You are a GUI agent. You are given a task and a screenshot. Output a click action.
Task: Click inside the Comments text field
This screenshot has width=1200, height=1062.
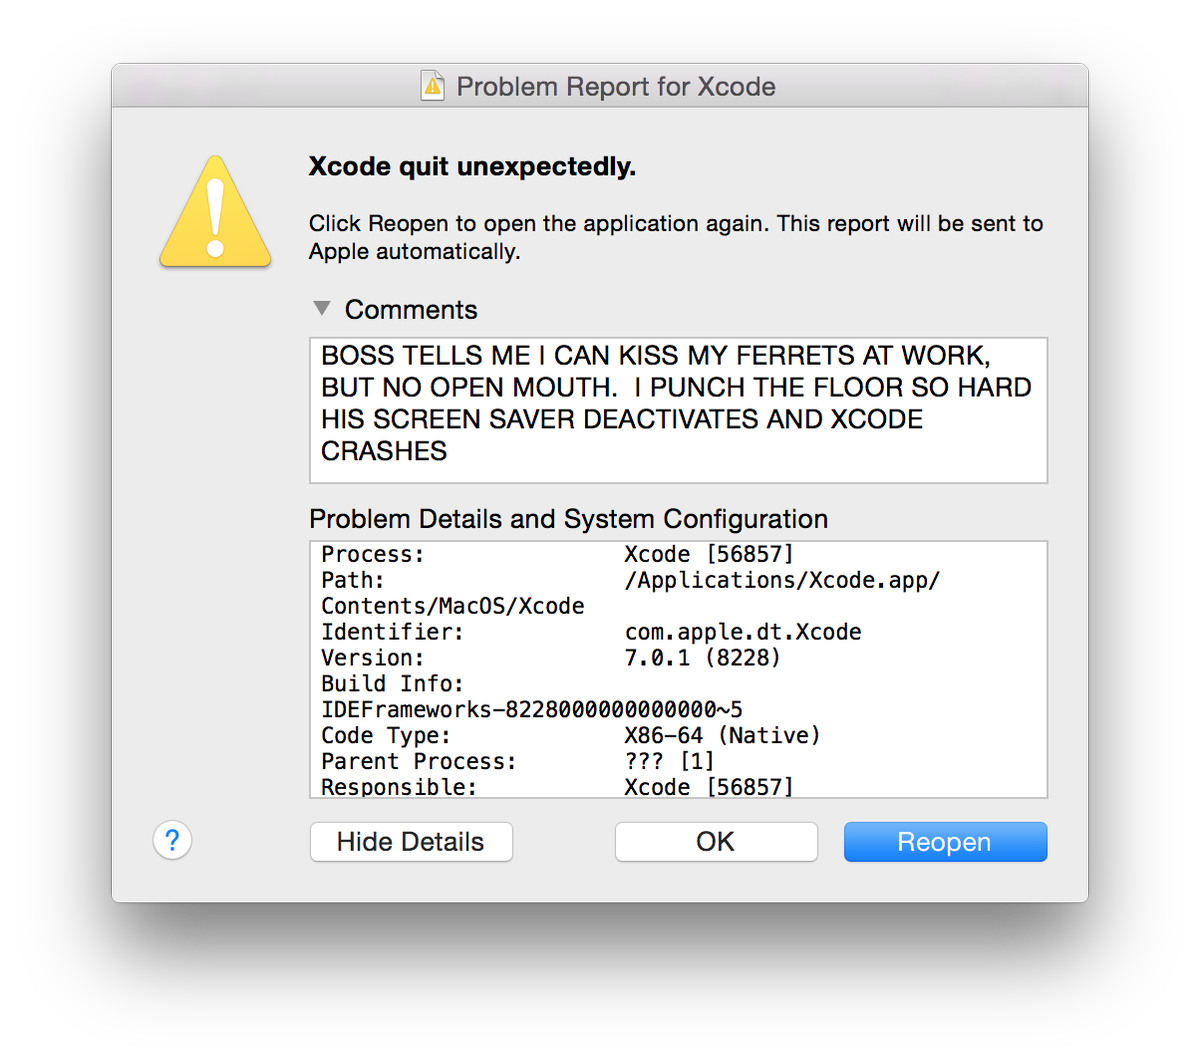tap(678, 410)
